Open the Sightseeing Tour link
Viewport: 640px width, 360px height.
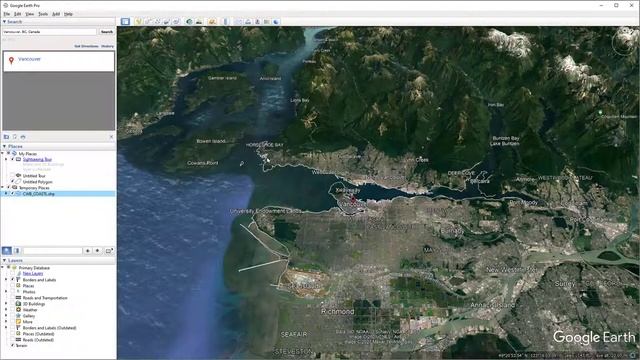(37, 160)
